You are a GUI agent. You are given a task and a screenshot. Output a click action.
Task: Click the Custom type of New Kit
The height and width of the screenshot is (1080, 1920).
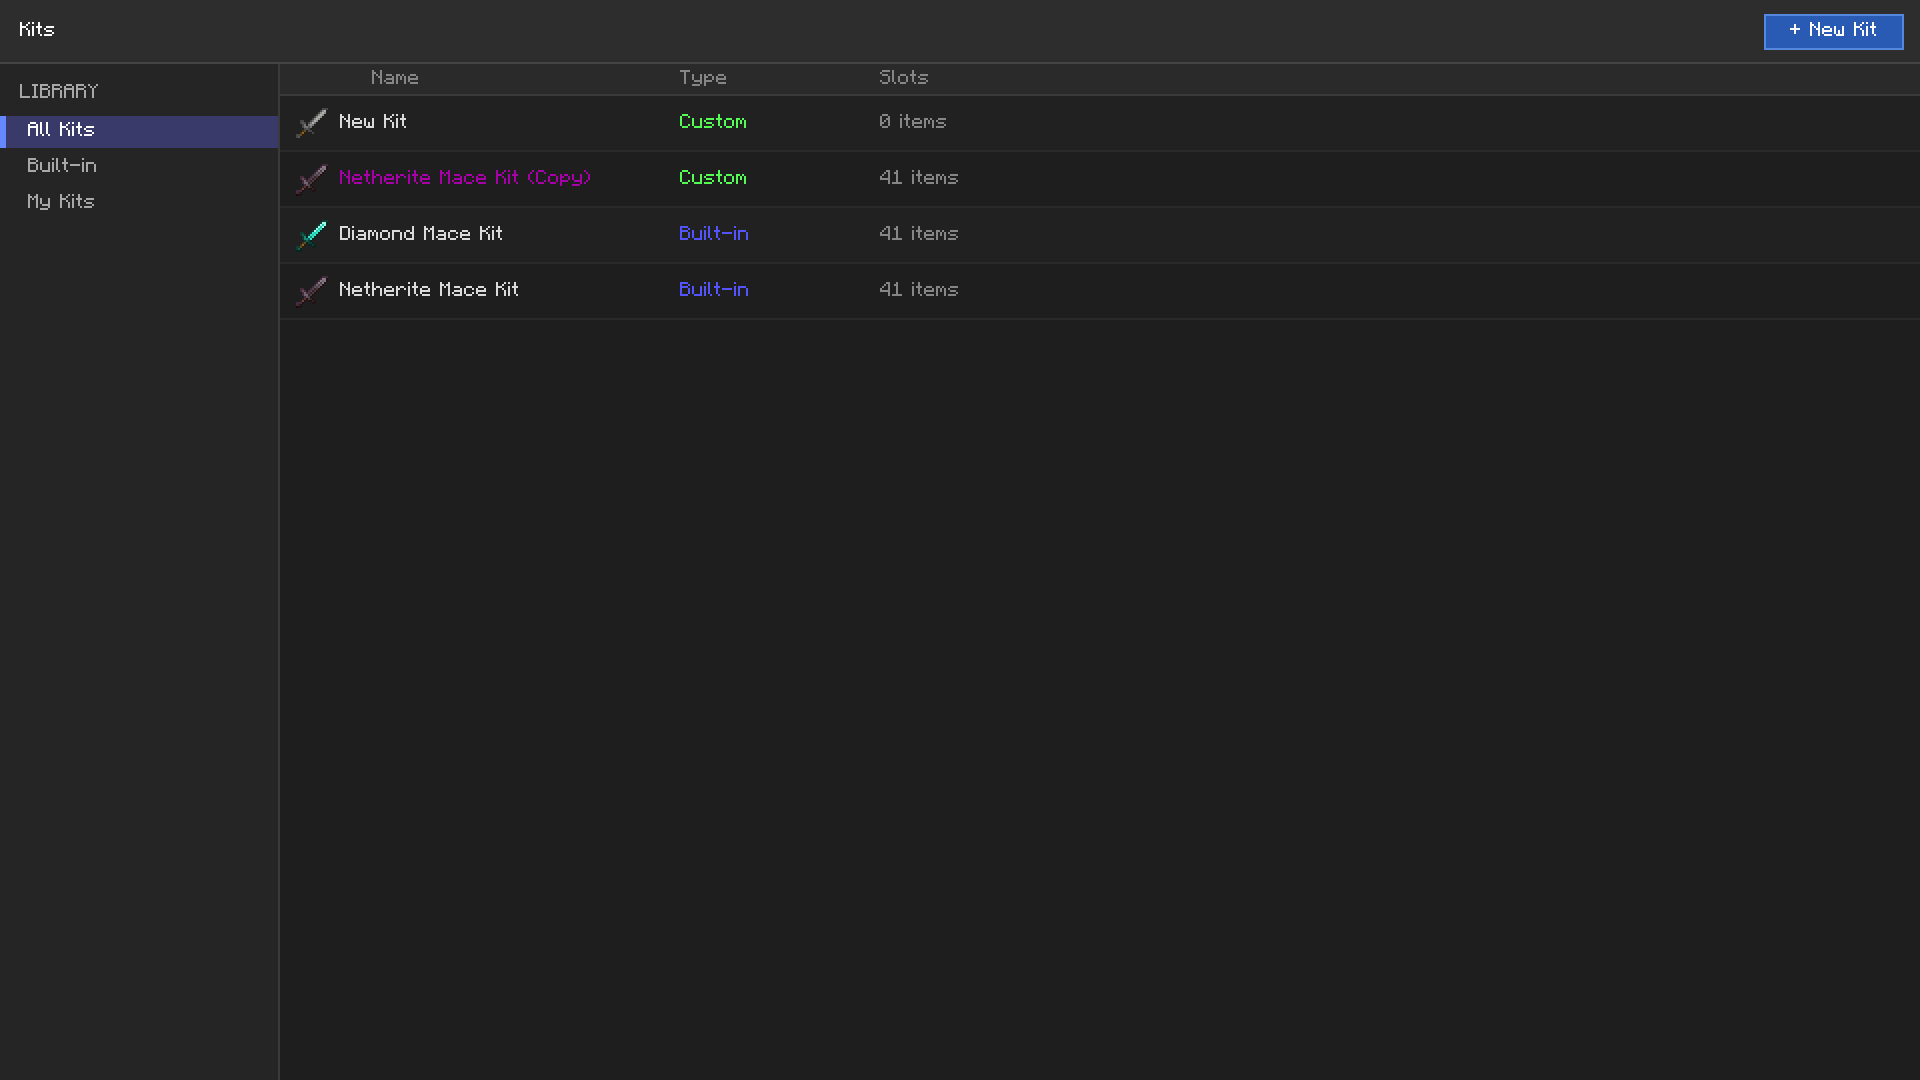(713, 122)
